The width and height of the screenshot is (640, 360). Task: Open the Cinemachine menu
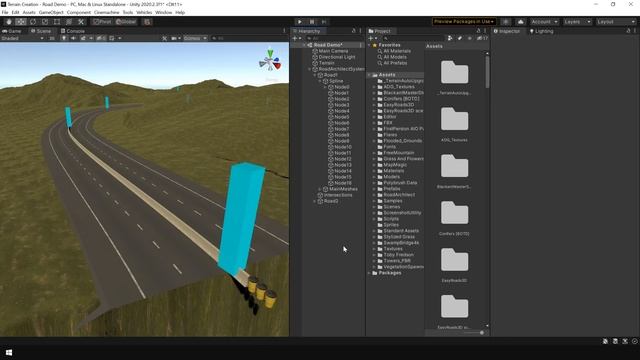pos(107,13)
